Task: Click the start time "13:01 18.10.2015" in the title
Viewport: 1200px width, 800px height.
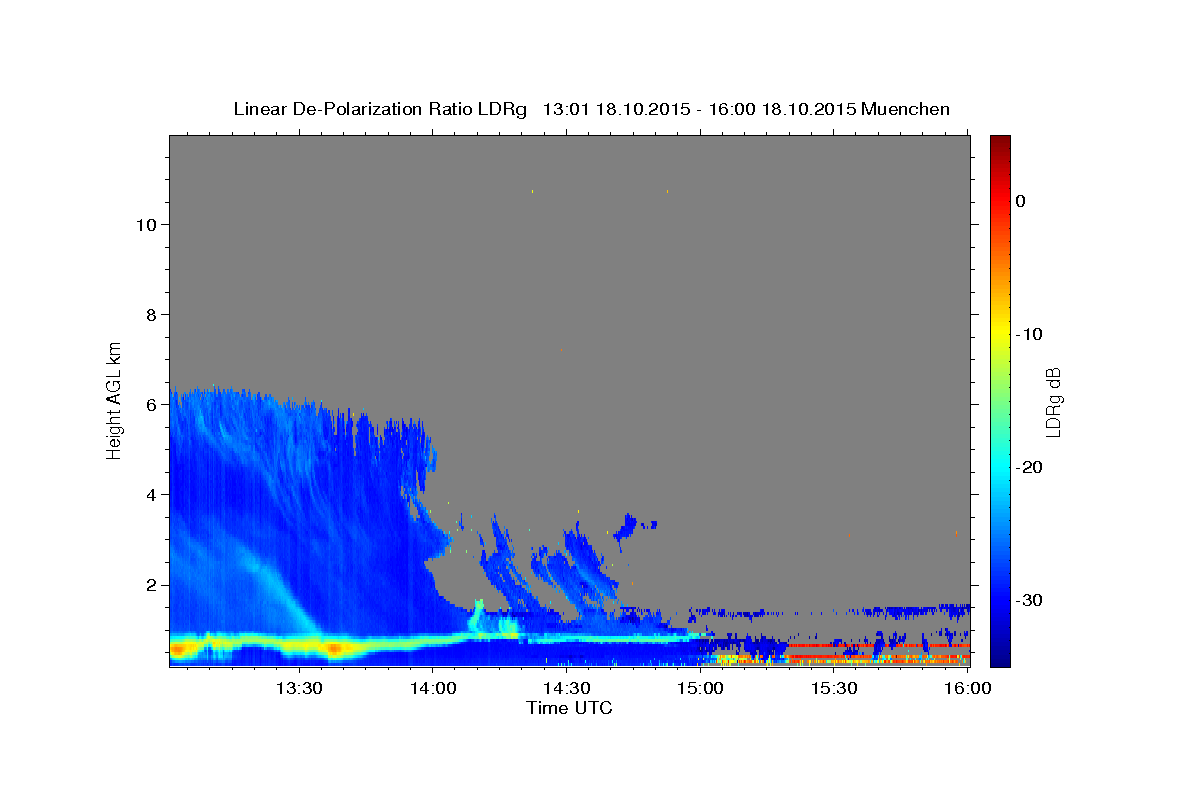Action: 616,109
